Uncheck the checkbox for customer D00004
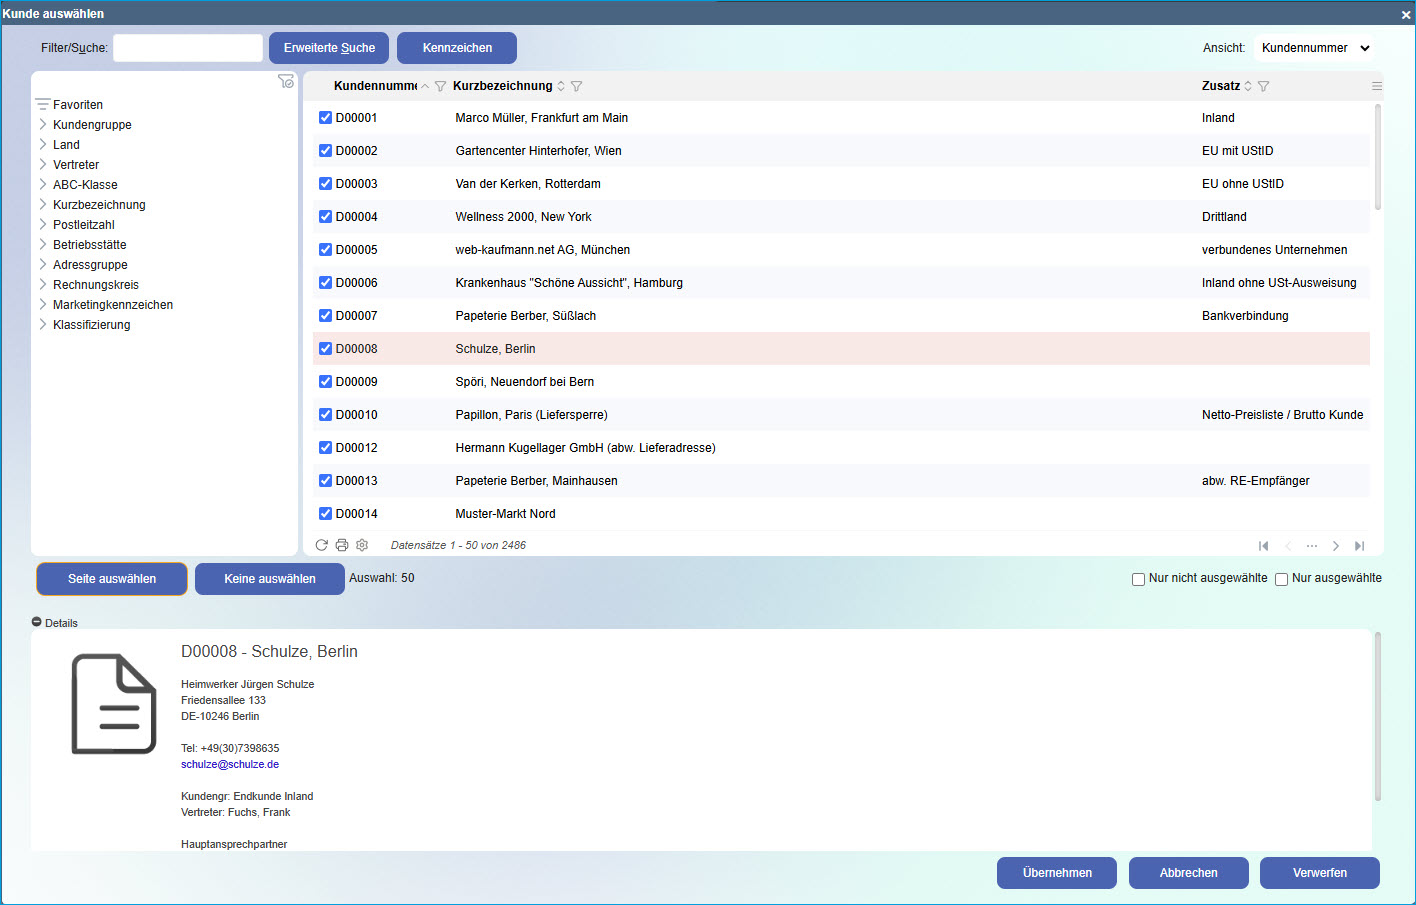 (325, 217)
